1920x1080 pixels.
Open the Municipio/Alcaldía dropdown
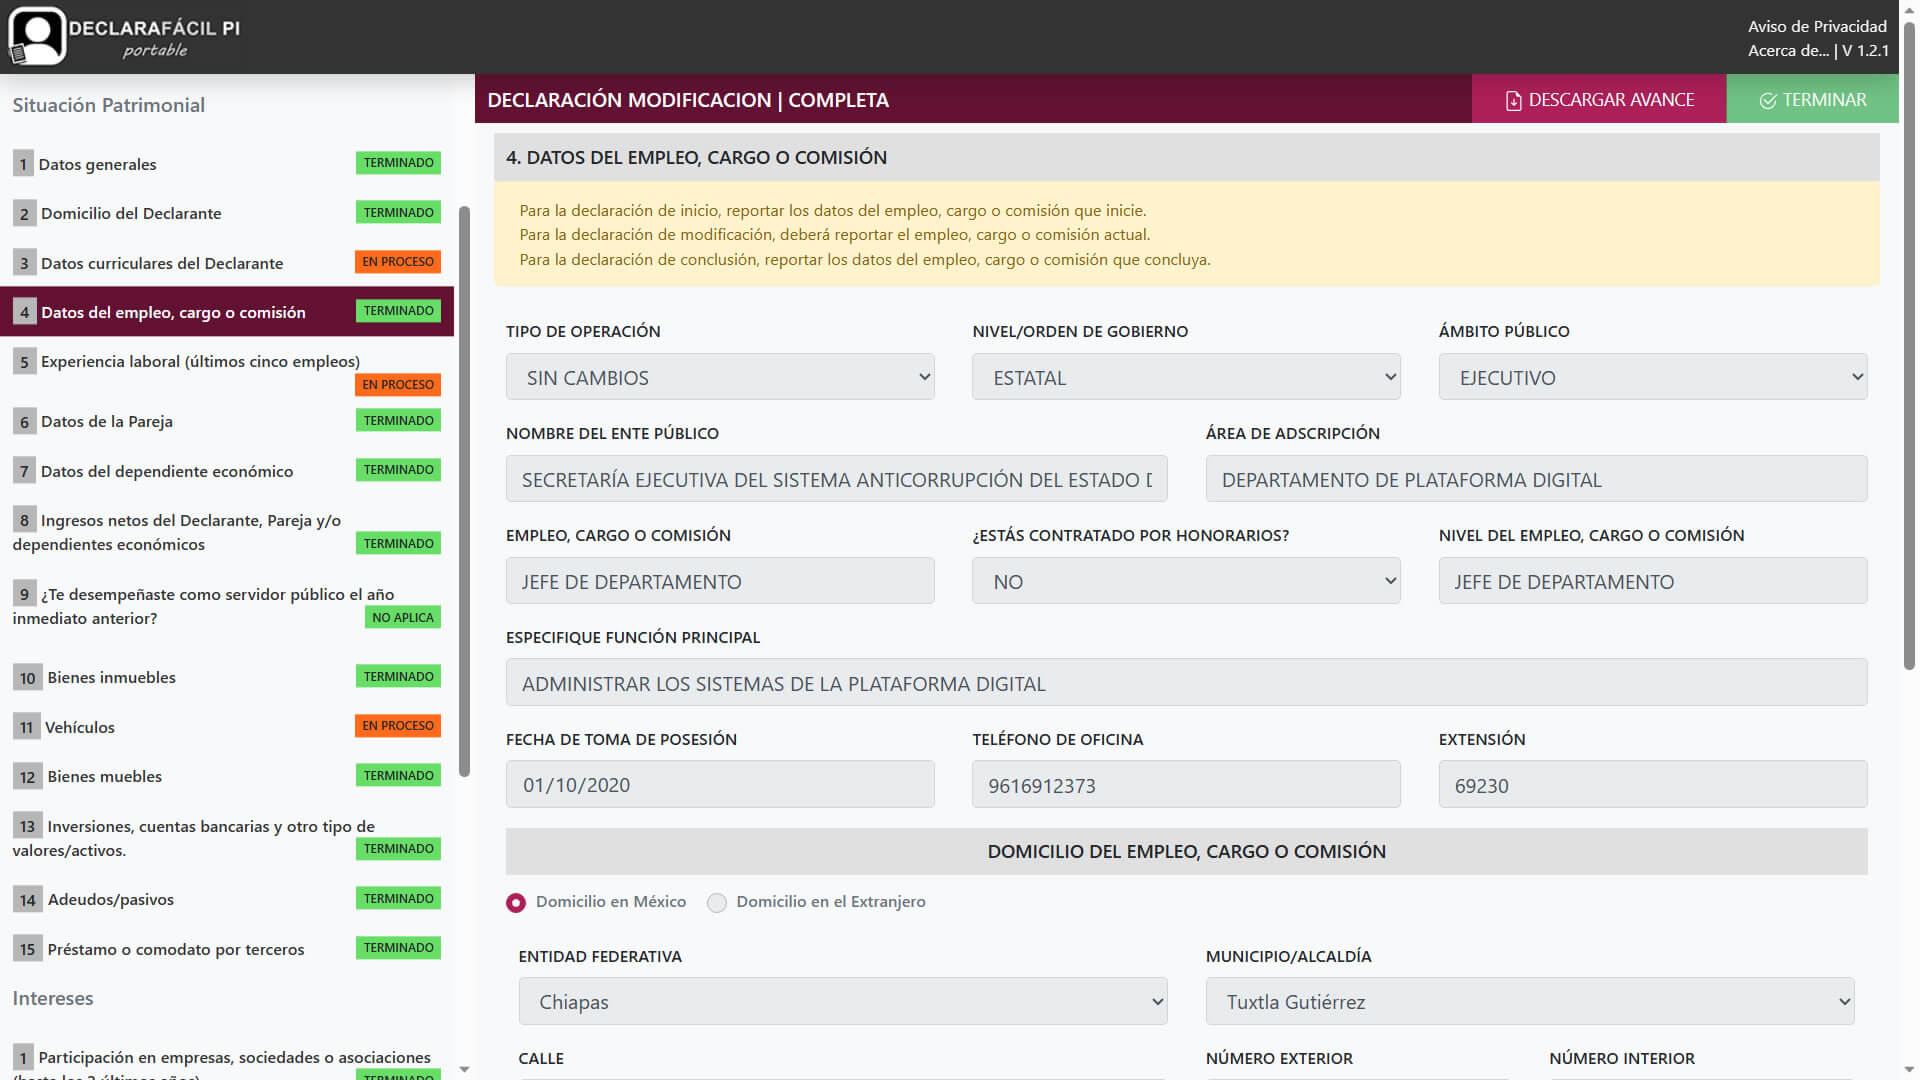[x=1530, y=1001]
